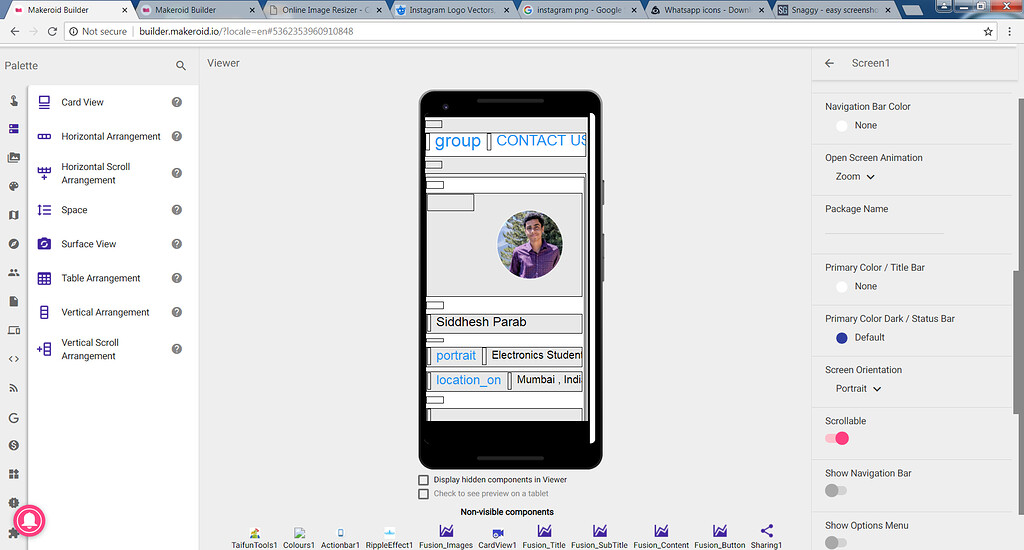This screenshot has width=1024, height=550.
Task: Expand Open Screen Animation Zoom dropdown
Action: (855, 176)
